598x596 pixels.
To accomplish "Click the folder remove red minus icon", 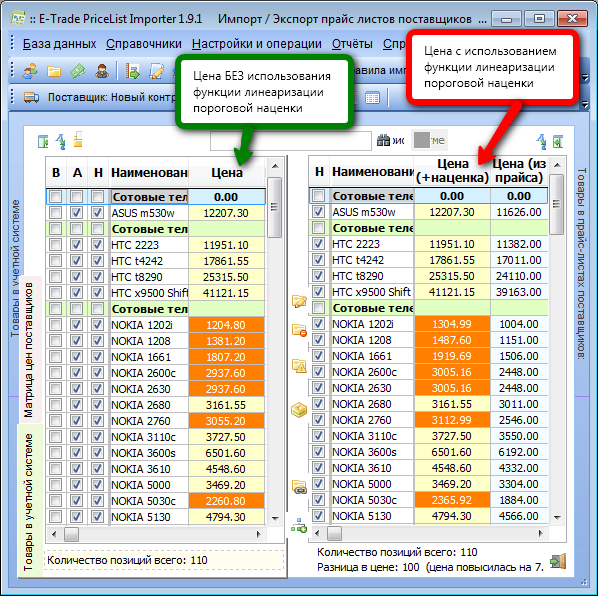I will click(299, 329).
